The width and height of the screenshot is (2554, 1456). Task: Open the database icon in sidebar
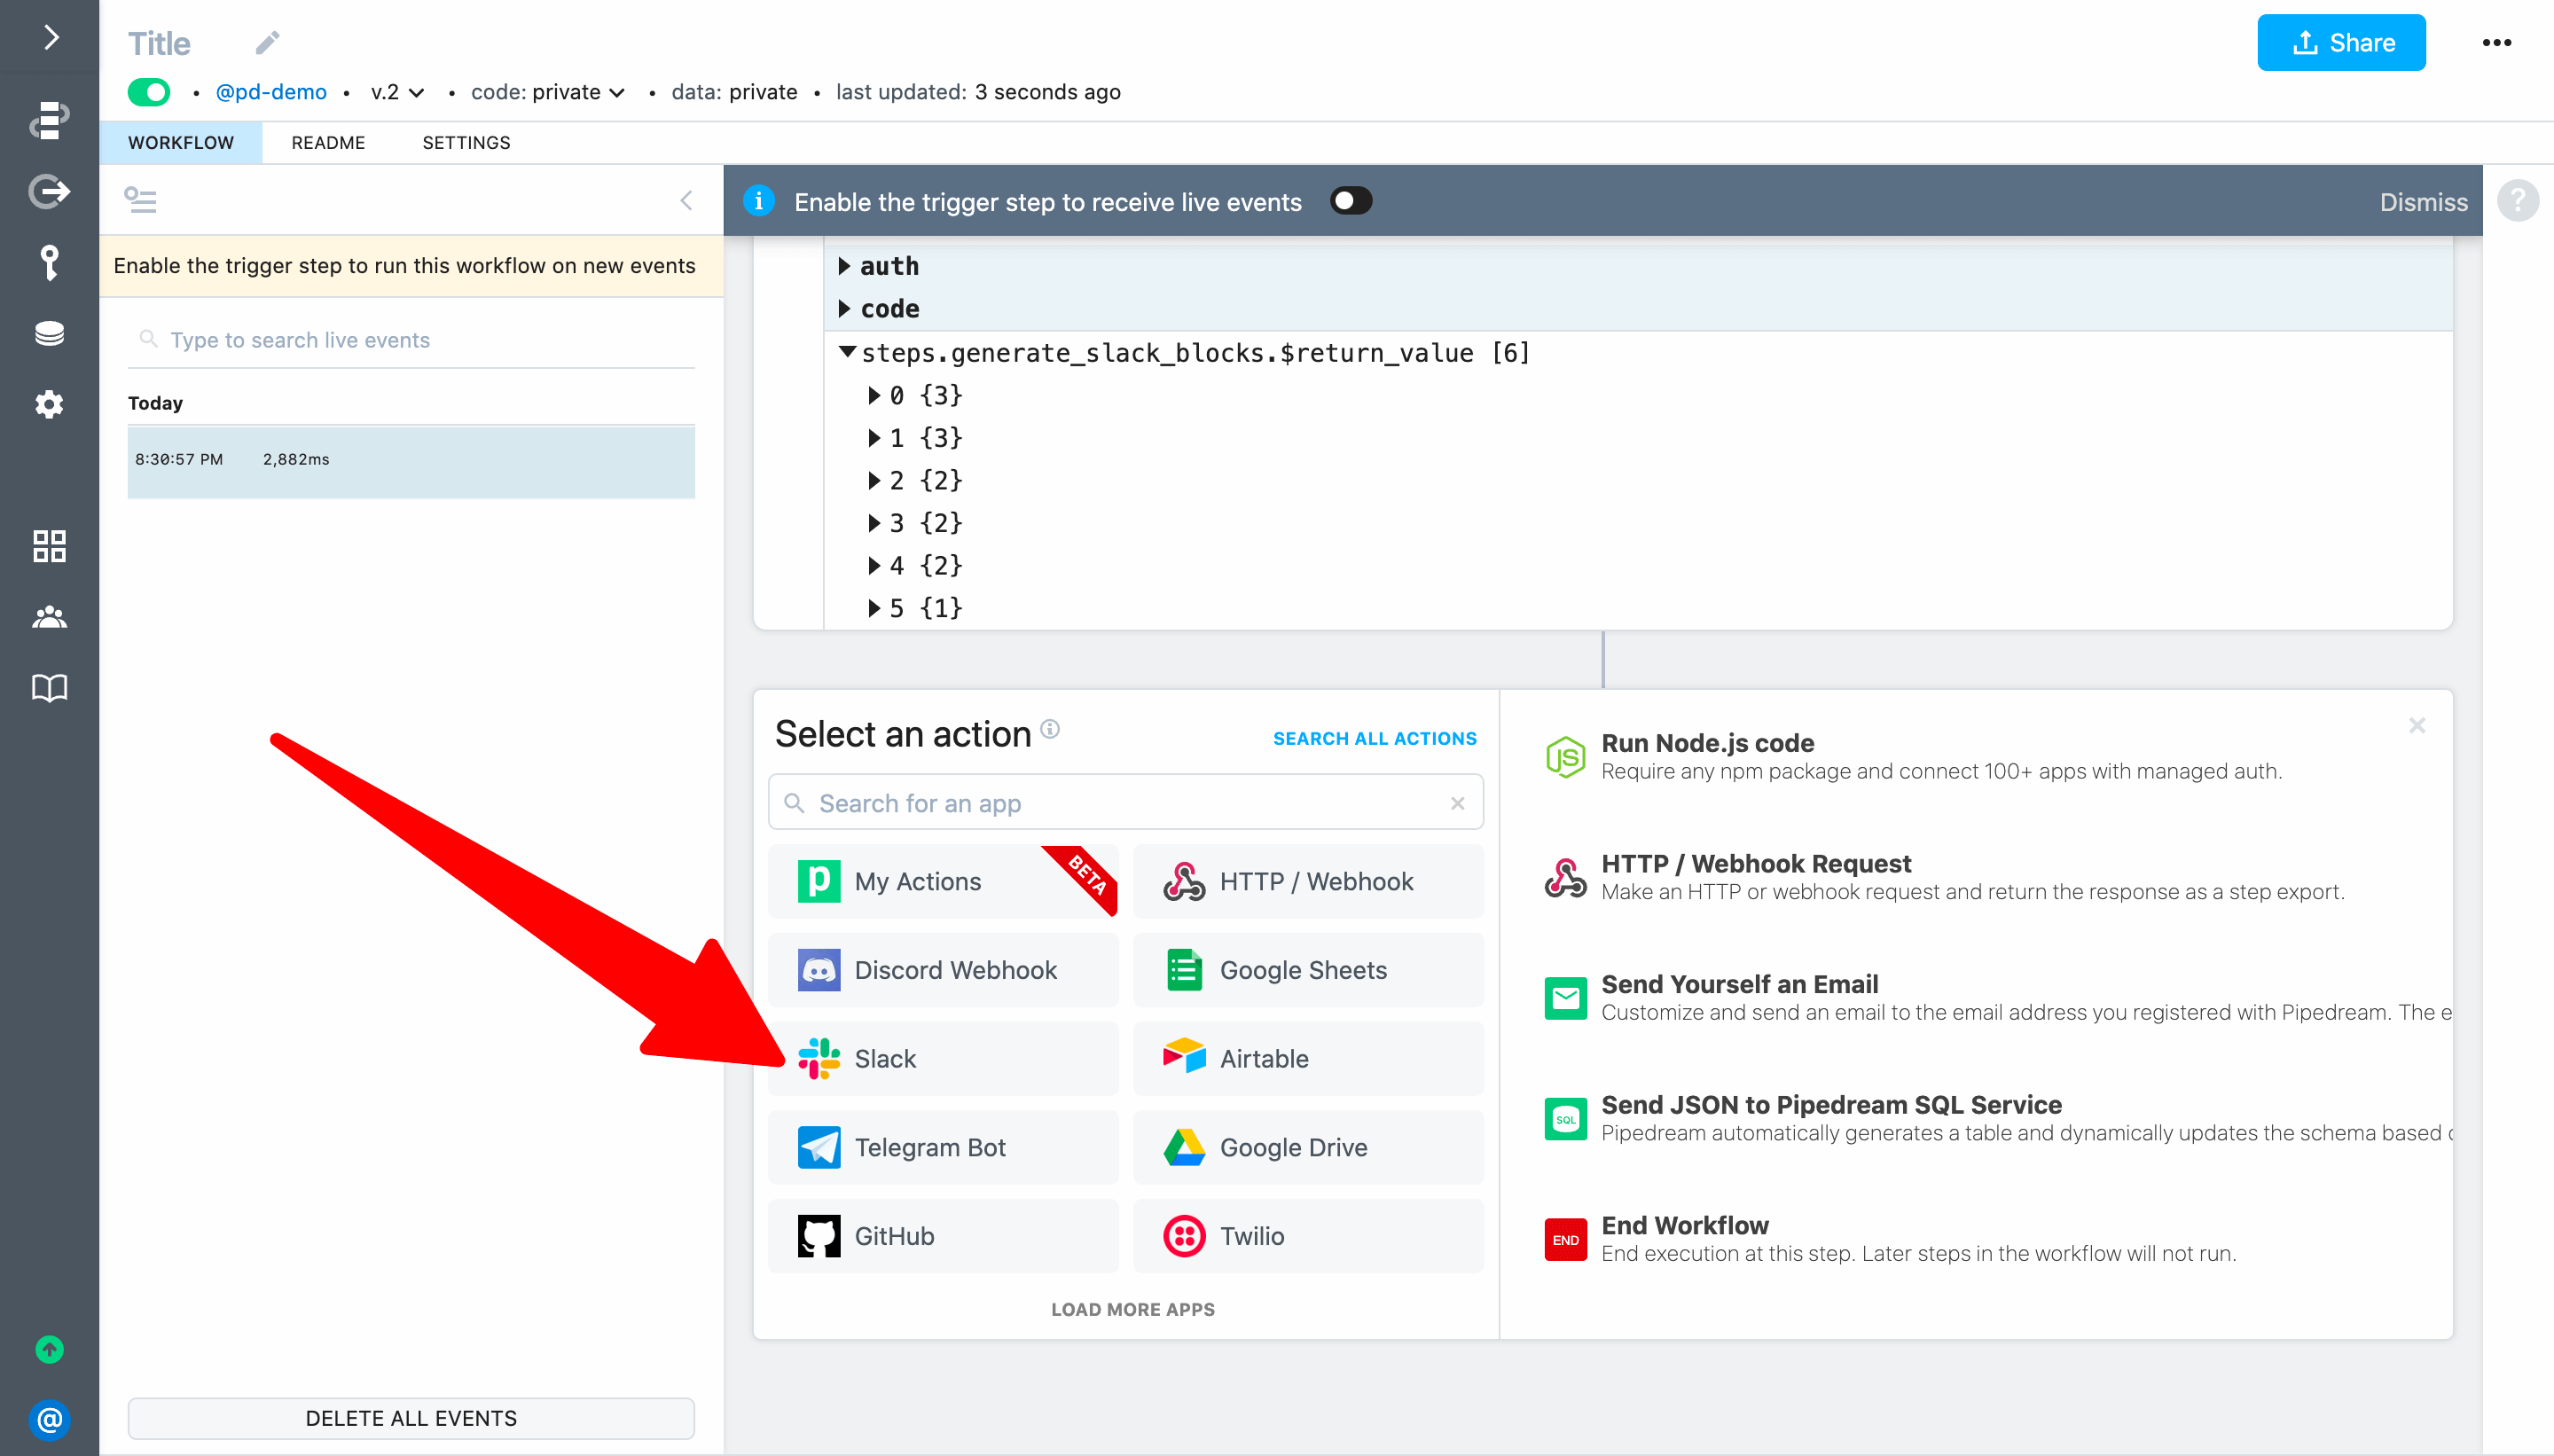[49, 333]
